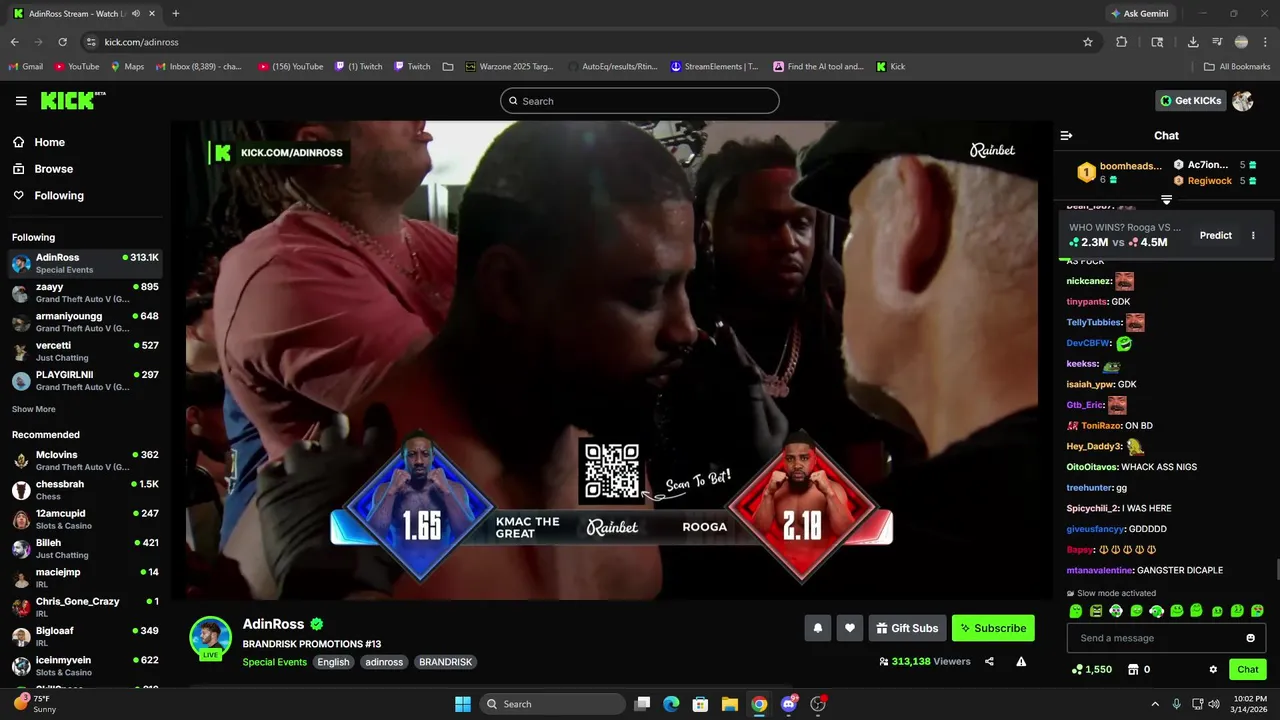Image resolution: width=1280 pixels, height=720 pixels.
Task: Click AdinRoss channel avatar with LIVE badge
Action: (x=210, y=637)
